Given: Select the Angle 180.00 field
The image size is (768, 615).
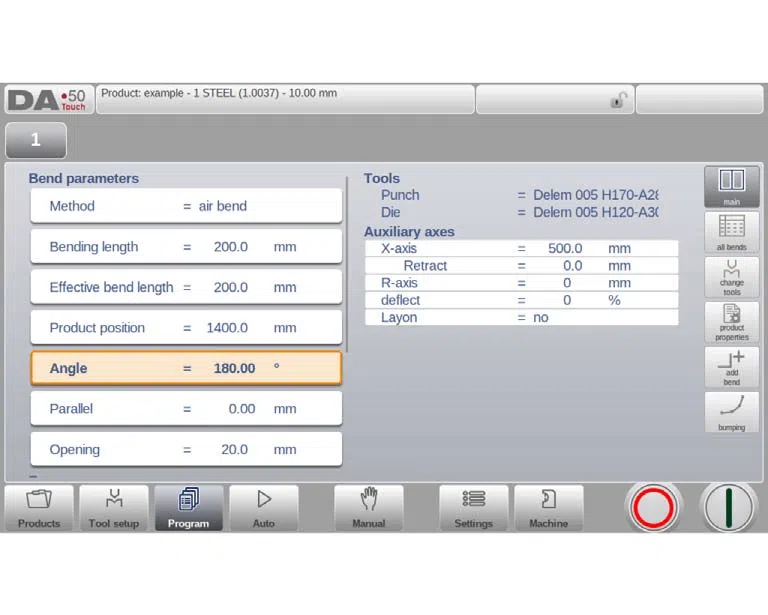Looking at the screenshot, I should 186,368.
